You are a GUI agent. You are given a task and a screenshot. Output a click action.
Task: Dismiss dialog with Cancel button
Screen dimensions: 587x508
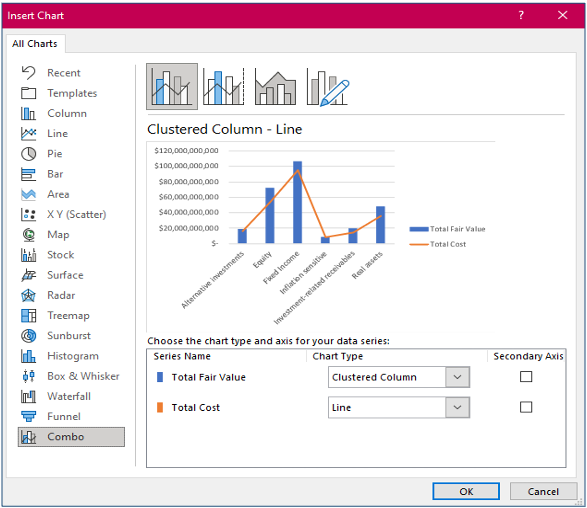[x=543, y=491]
